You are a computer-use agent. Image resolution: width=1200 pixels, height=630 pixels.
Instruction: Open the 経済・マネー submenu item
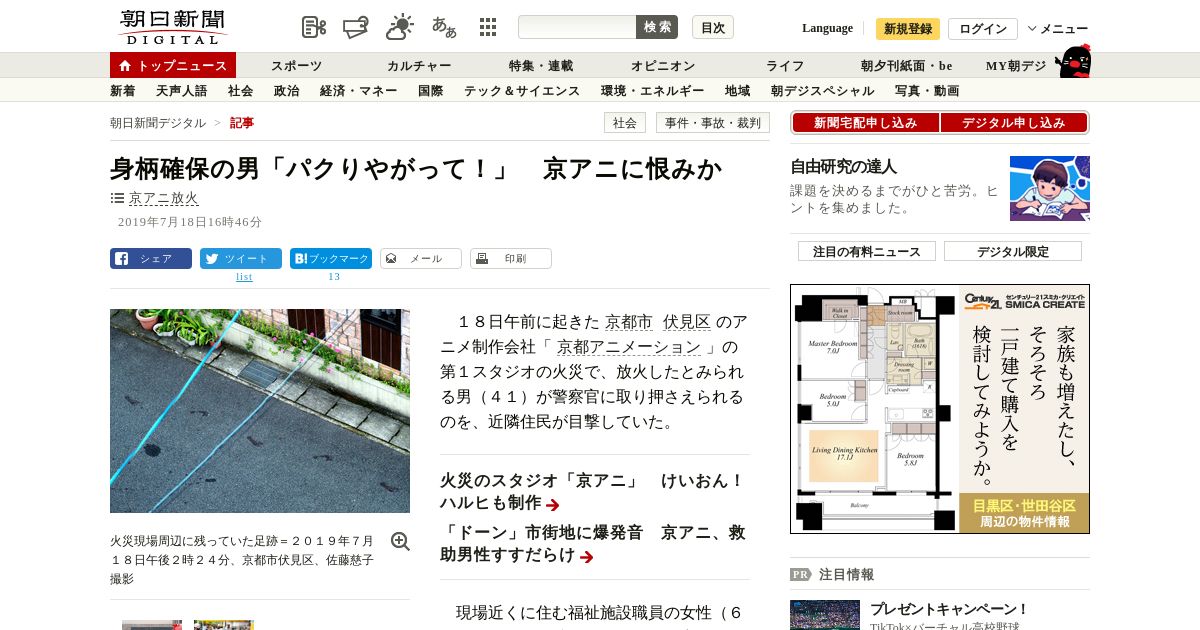tap(359, 90)
